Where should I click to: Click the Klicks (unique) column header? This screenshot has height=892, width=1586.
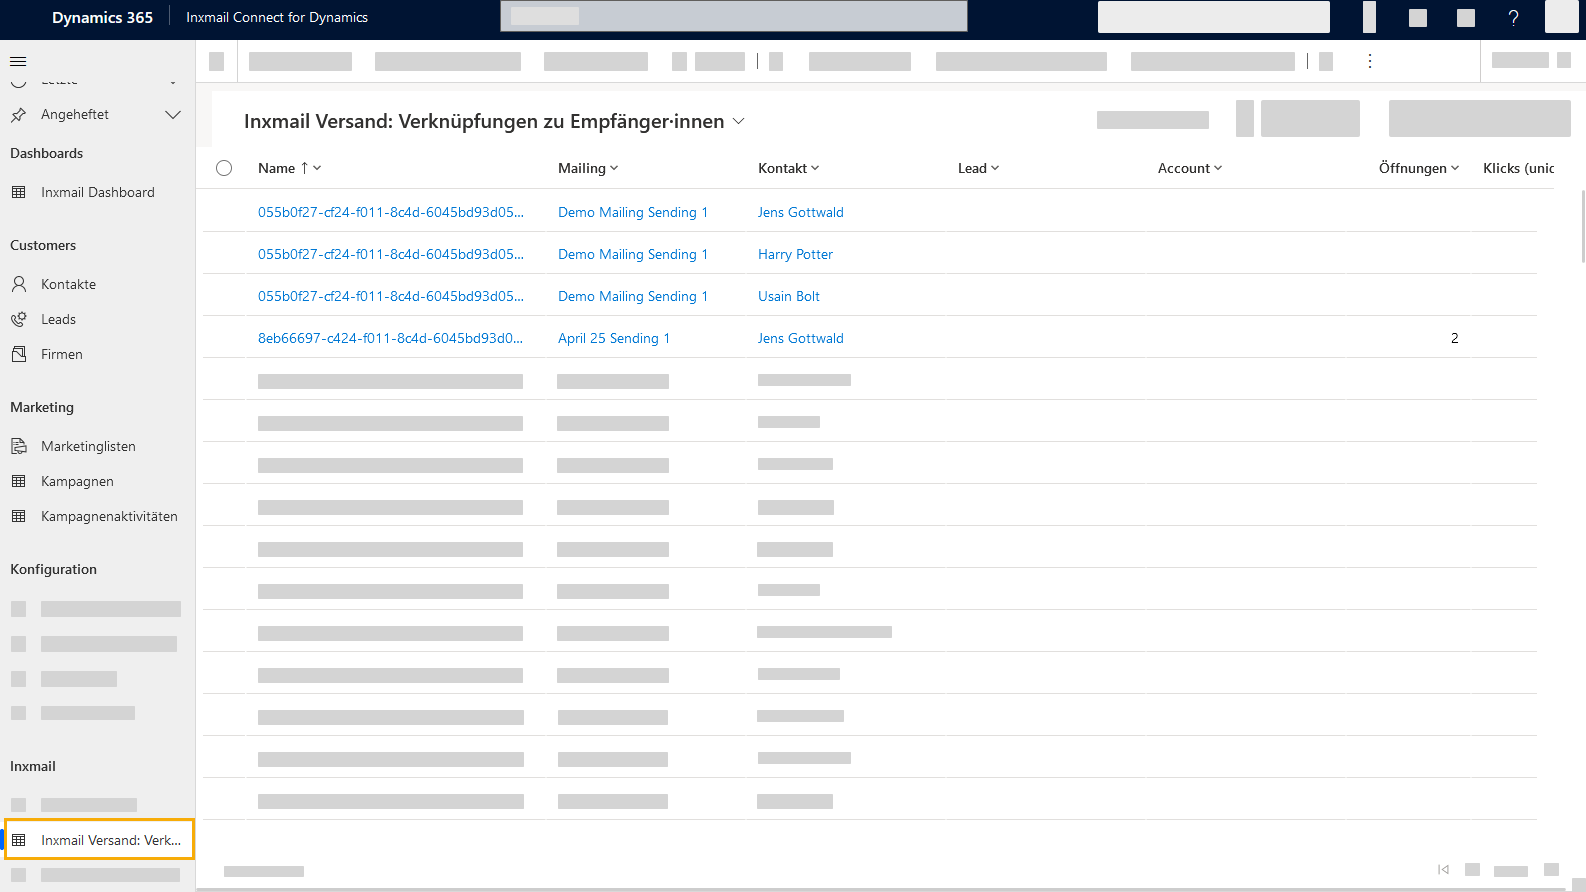(x=1518, y=168)
